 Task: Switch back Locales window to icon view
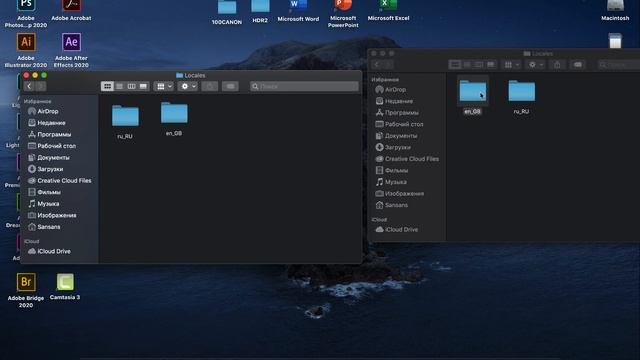[455, 64]
